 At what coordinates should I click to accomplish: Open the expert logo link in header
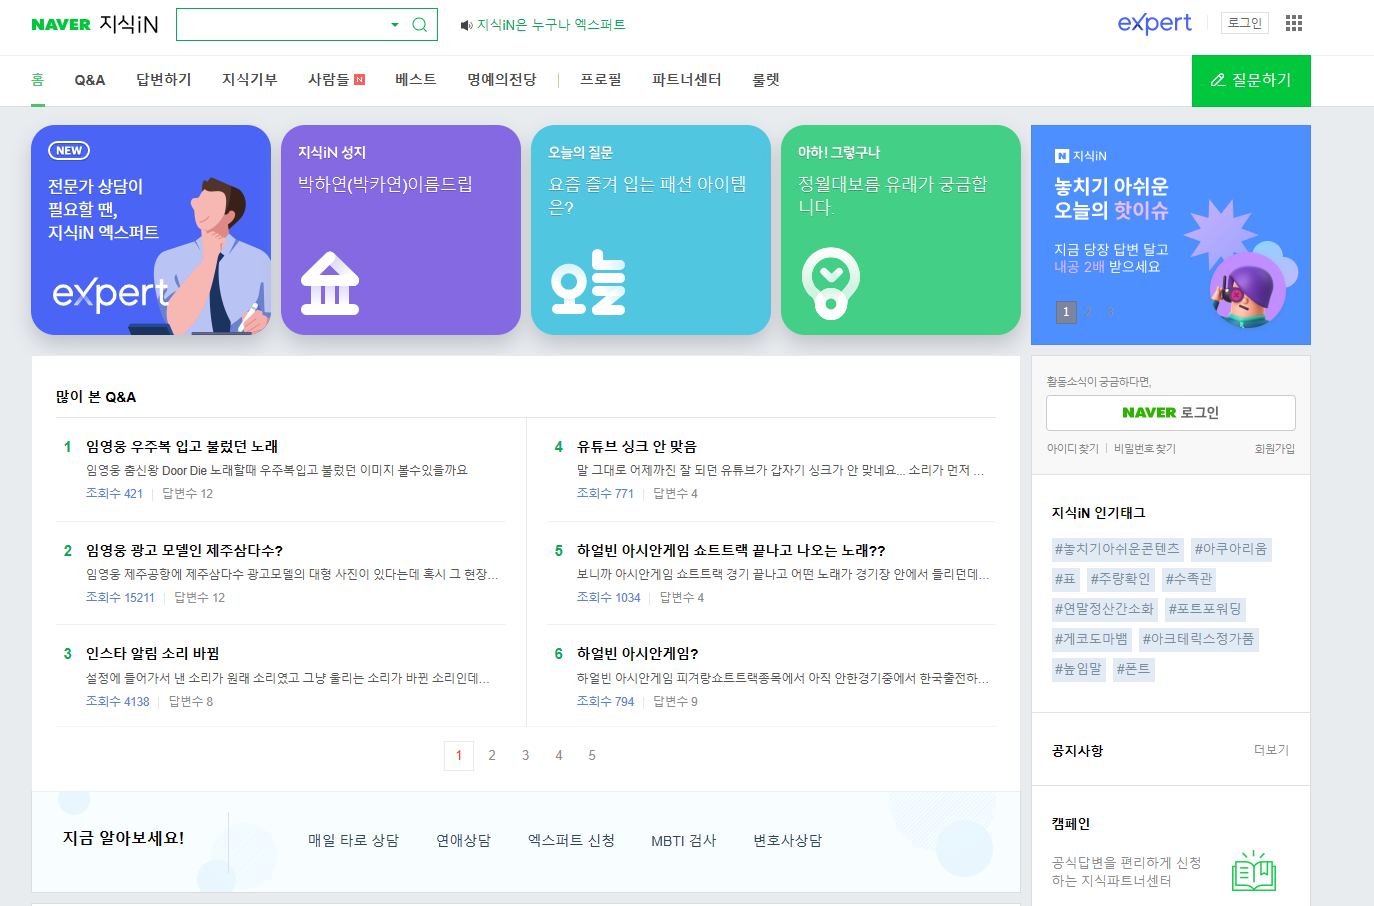[x=1154, y=23]
